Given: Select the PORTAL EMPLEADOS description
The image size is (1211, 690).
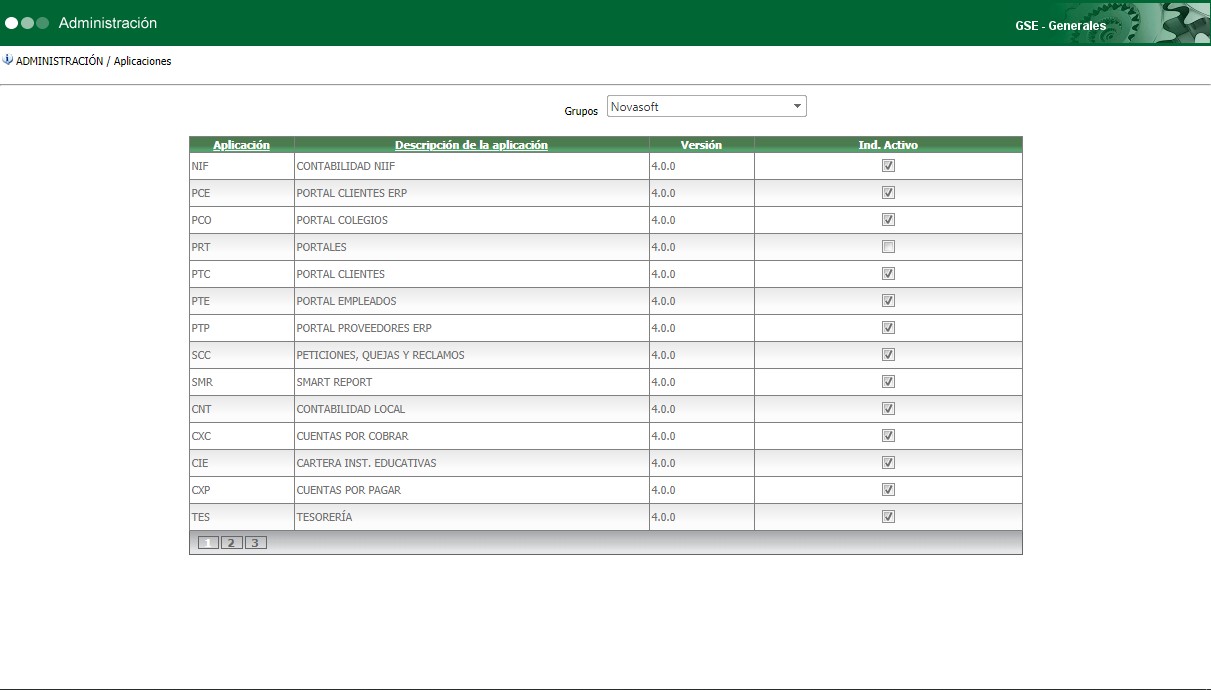Looking at the screenshot, I should [347, 301].
